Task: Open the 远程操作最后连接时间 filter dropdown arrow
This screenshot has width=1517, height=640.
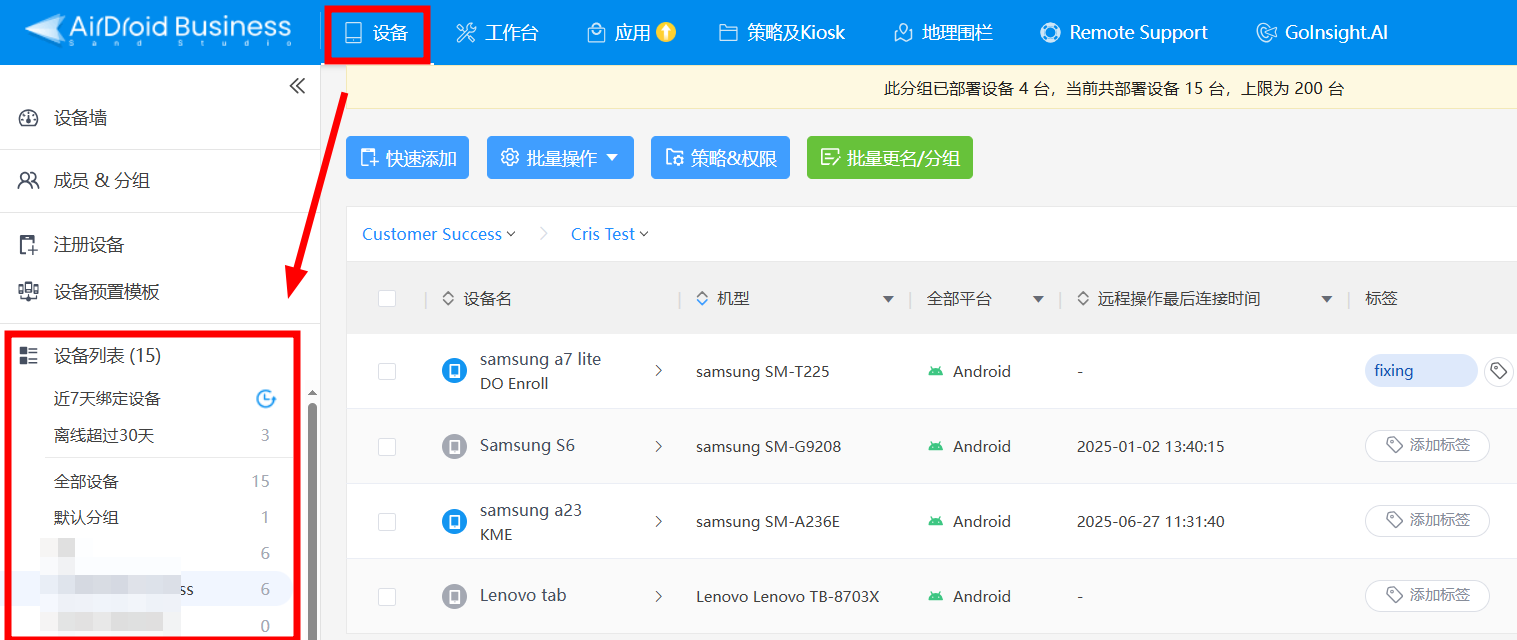Action: [x=1327, y=299]
